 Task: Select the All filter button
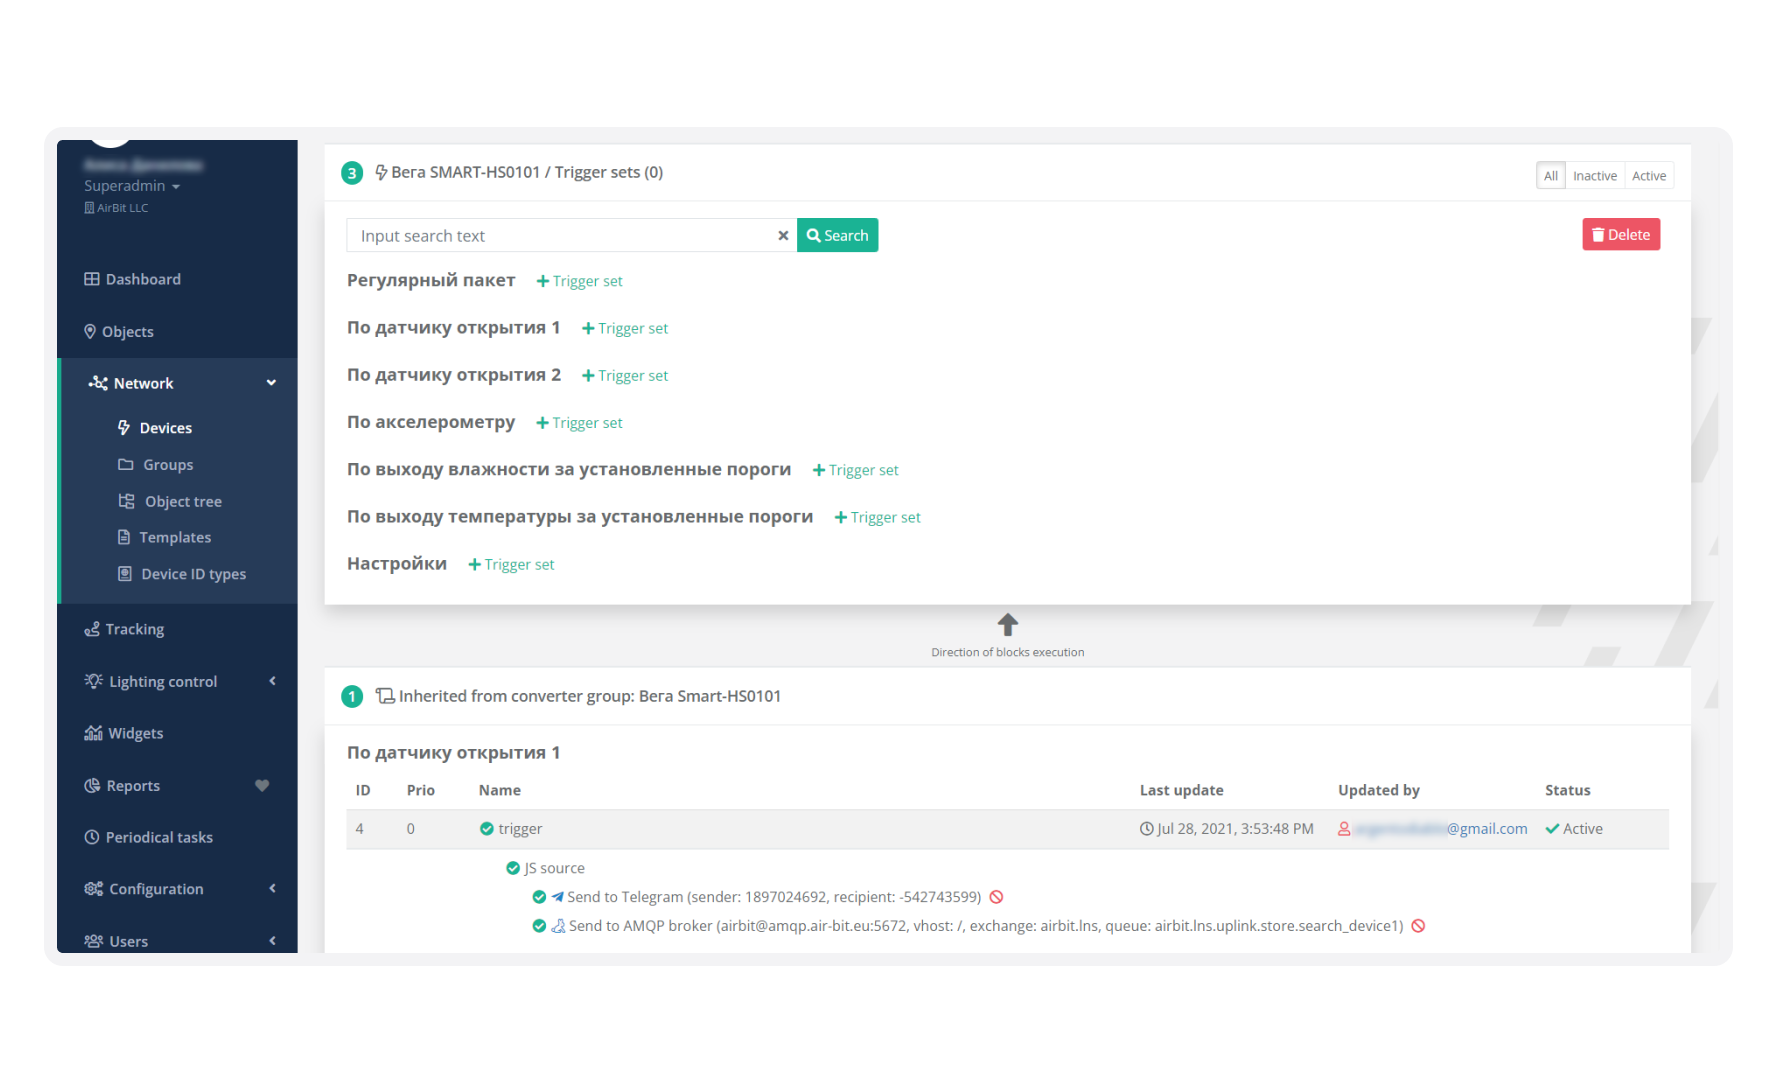pos(1550,176)
